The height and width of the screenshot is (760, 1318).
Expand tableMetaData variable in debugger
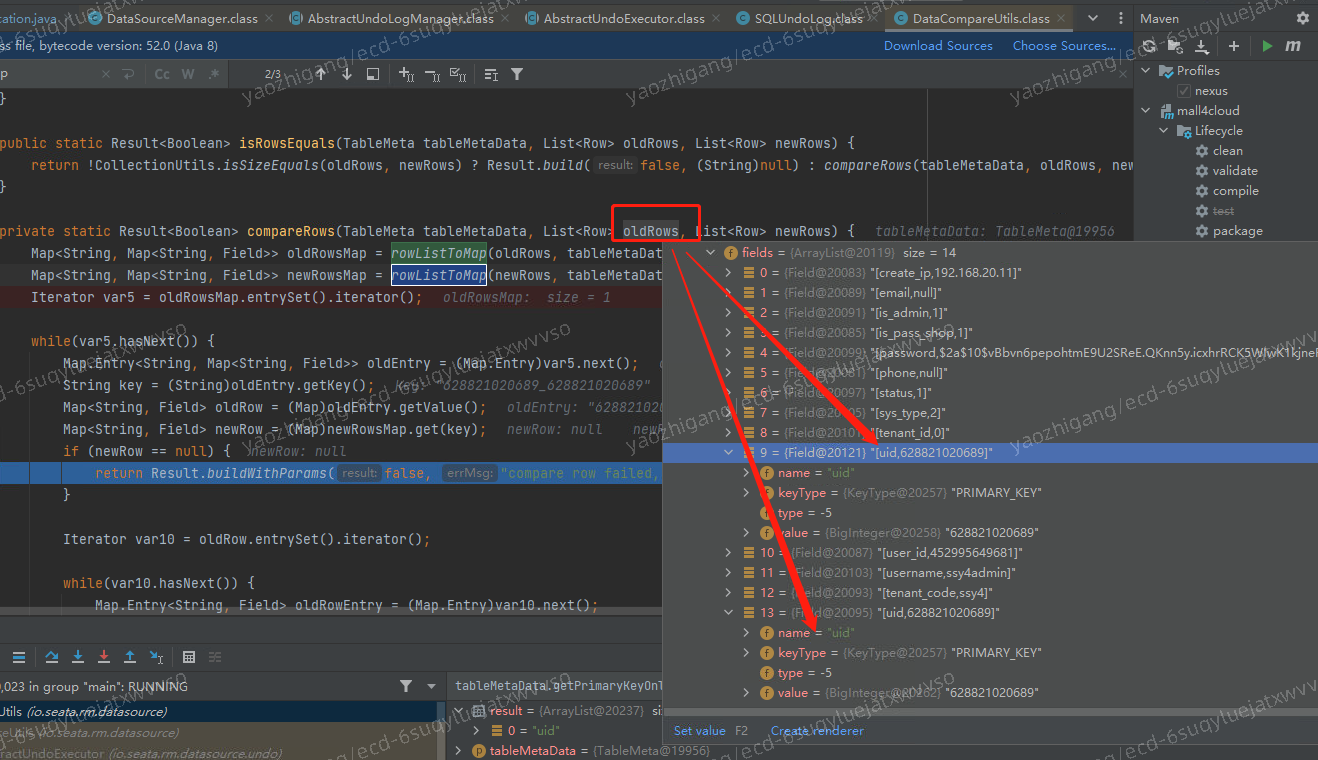(459, 751)
